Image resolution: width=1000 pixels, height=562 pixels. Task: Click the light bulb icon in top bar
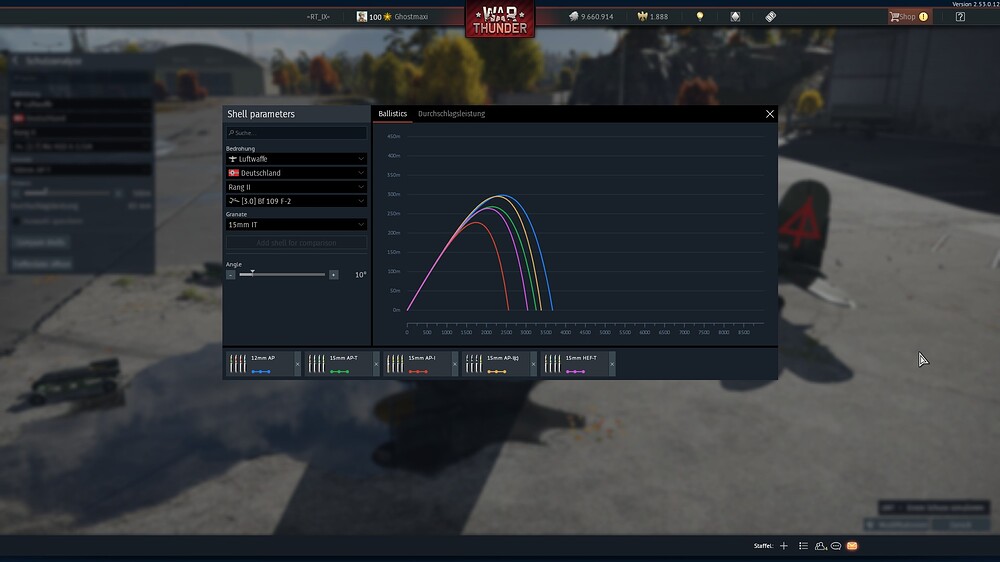(x=700, y=17)
